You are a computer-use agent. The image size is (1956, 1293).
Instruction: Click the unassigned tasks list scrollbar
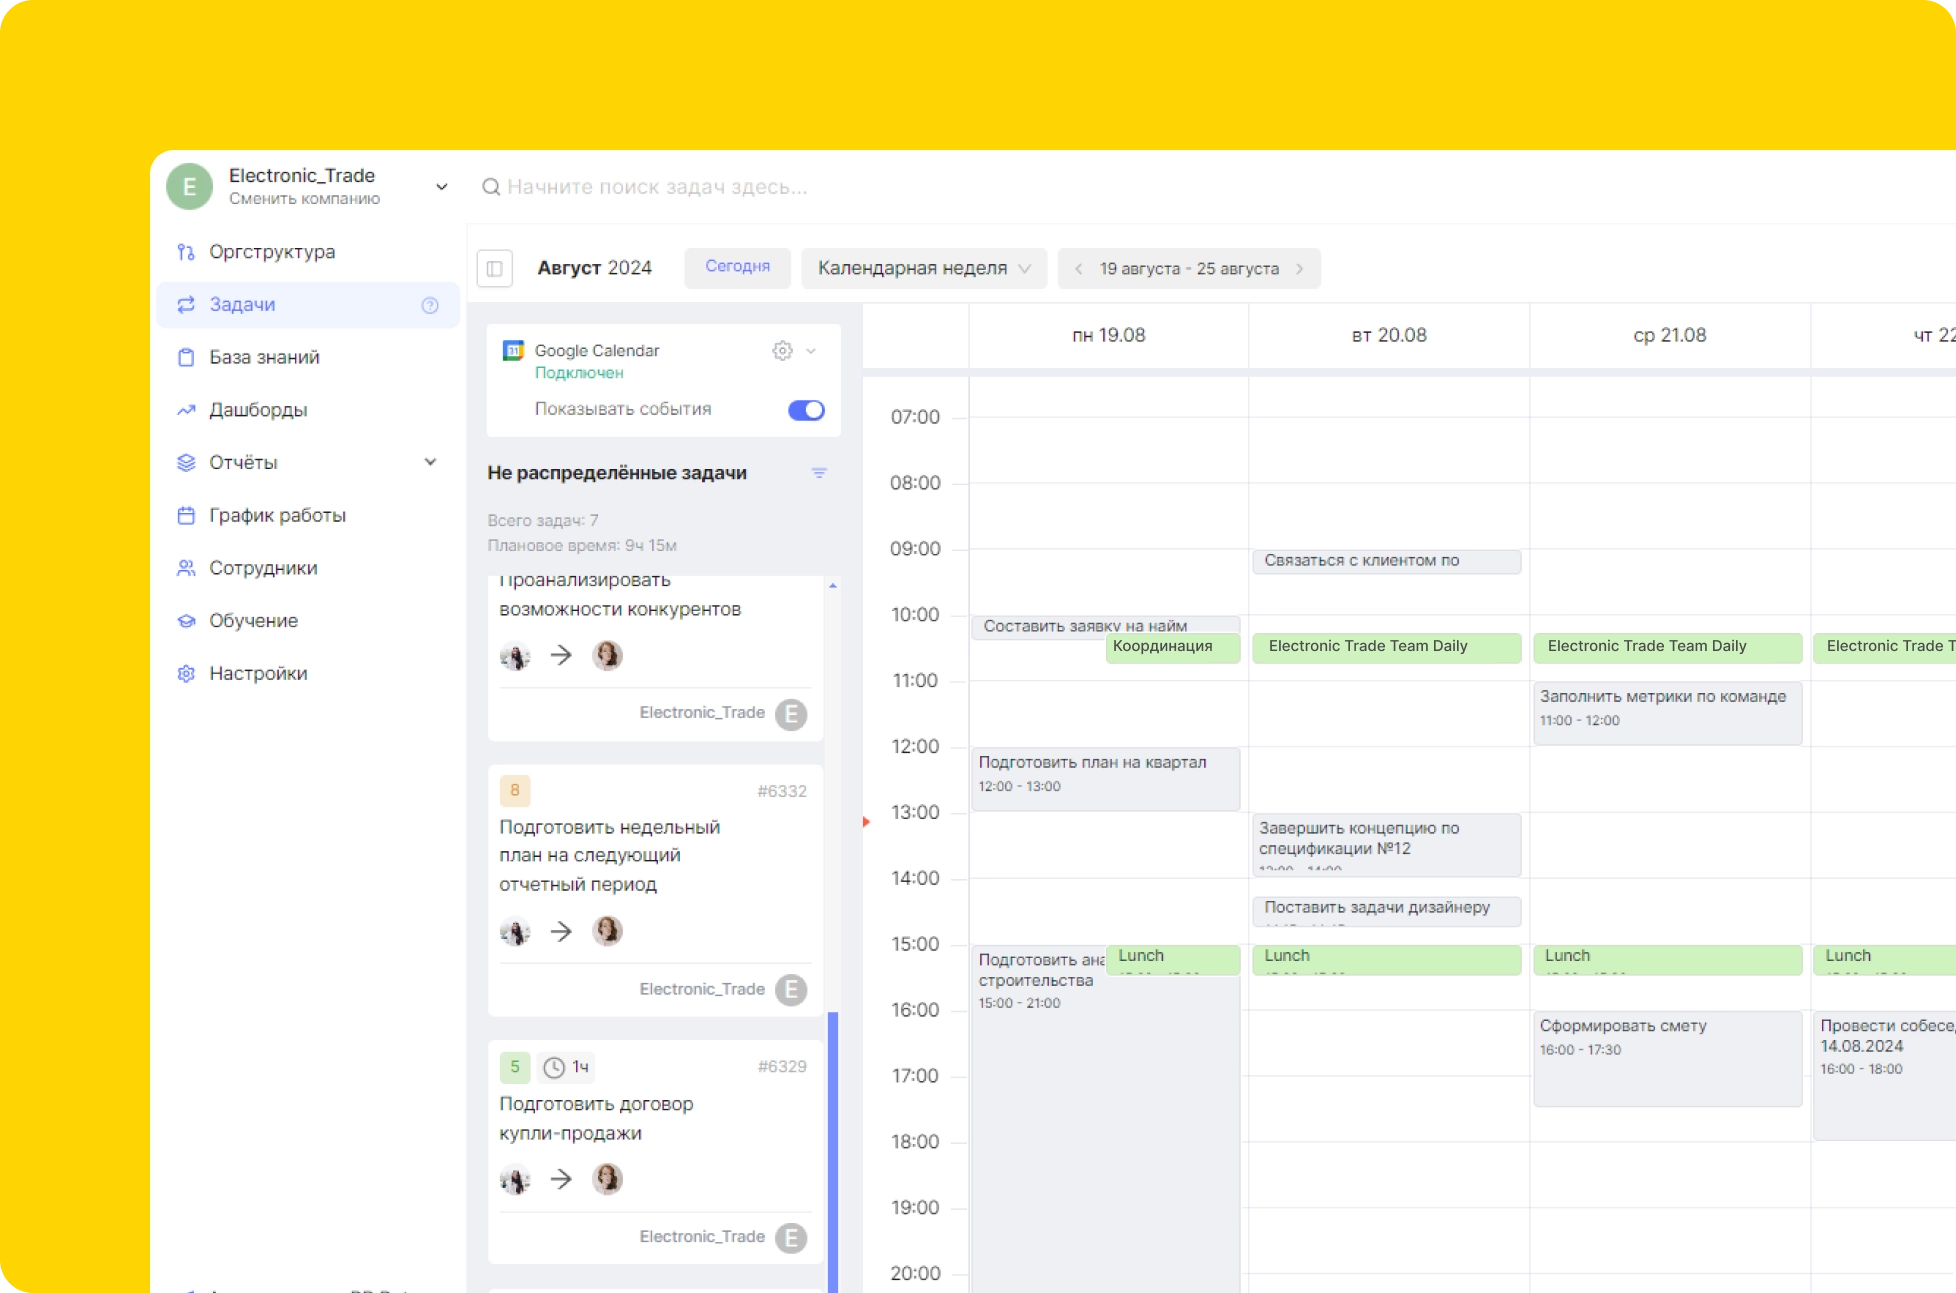[x=833, y=1151]
